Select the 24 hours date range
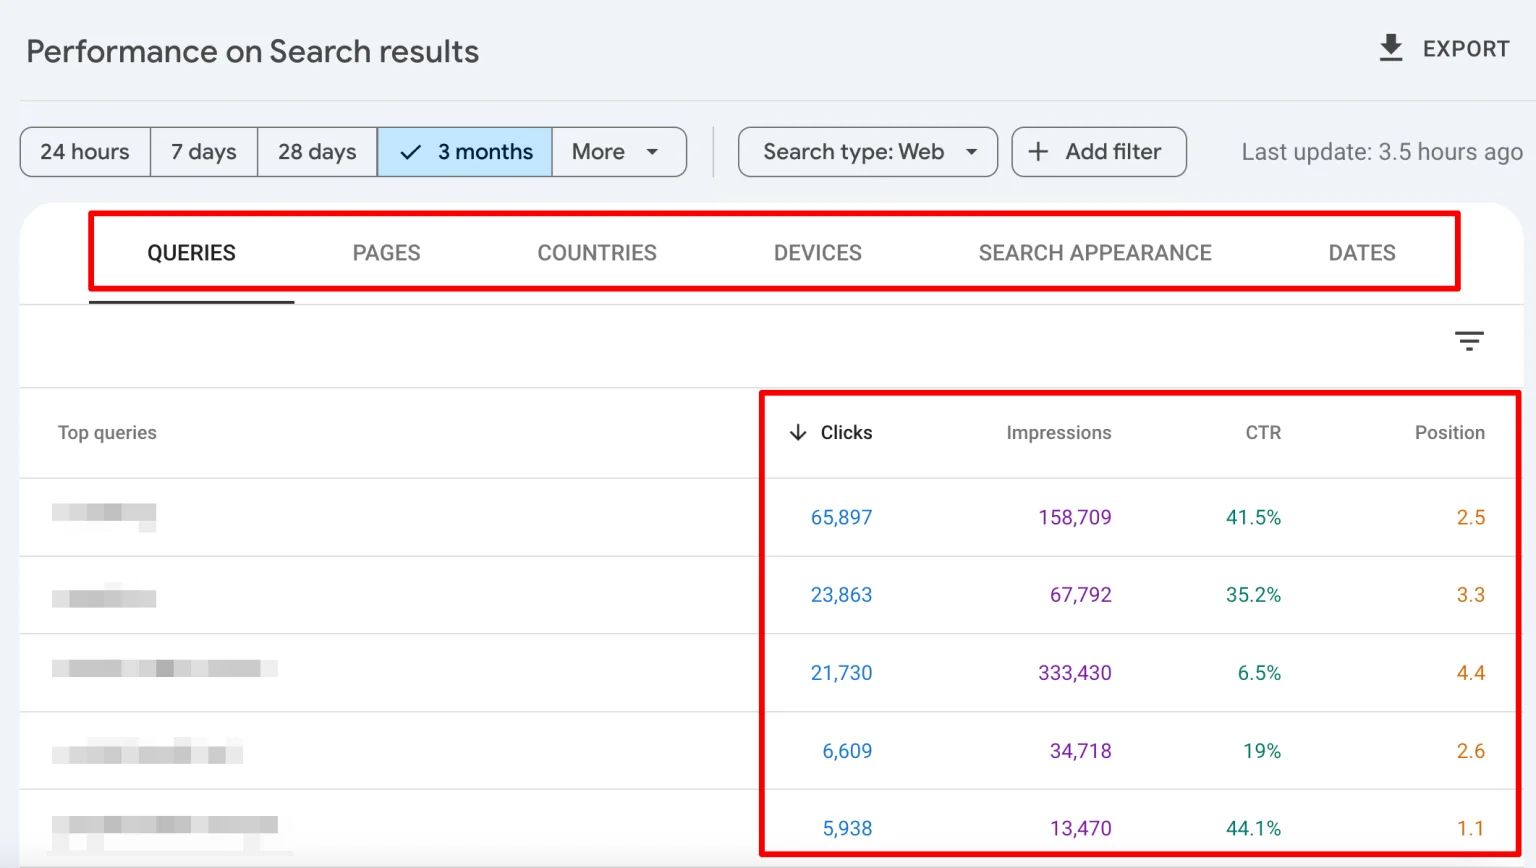The image size is (1536, 868). point(84,151)
